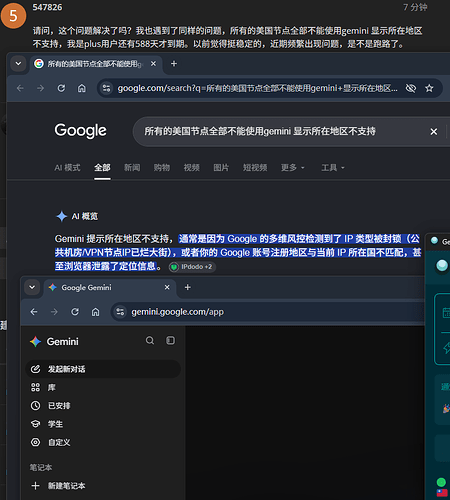This screenshot has height=500, width=450.
Task: Click the flag icon in right panel
Action: pyautogui.click(x=442, y=493)
